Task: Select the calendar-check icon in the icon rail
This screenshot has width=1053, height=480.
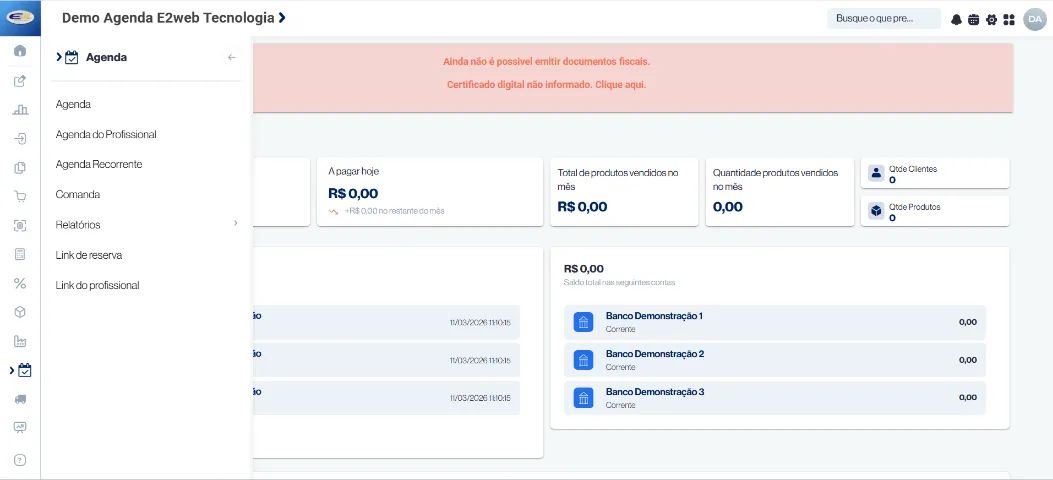Action: coord(25,370)
